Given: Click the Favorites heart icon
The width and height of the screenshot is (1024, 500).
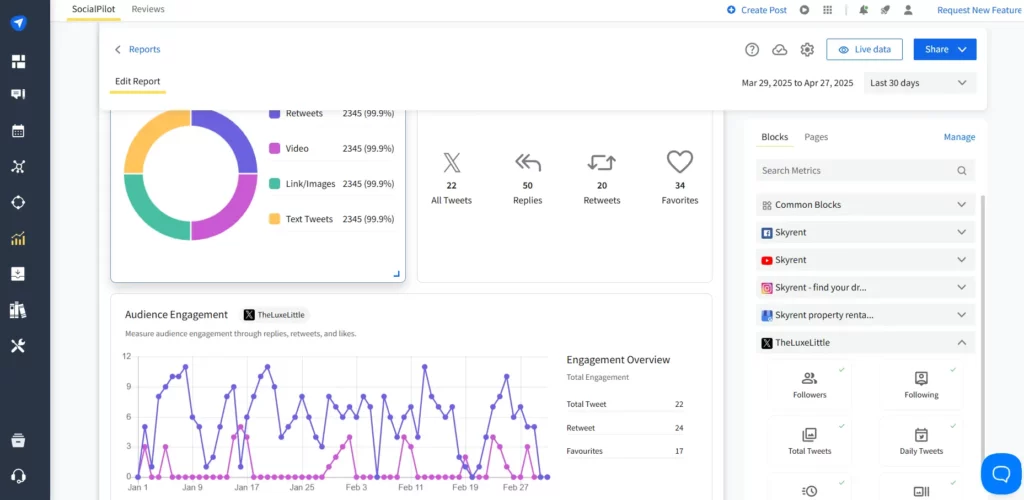Looking at the screenshot, I should pos(679,161).
